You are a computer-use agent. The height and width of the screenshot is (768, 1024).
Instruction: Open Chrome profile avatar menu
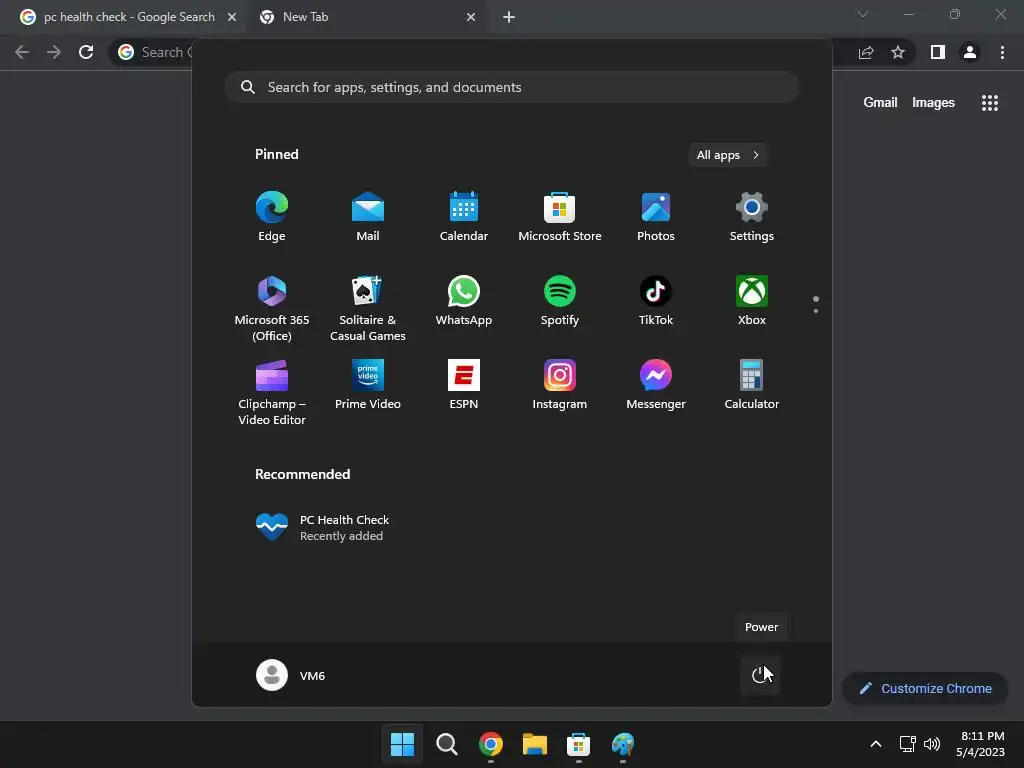970,52
